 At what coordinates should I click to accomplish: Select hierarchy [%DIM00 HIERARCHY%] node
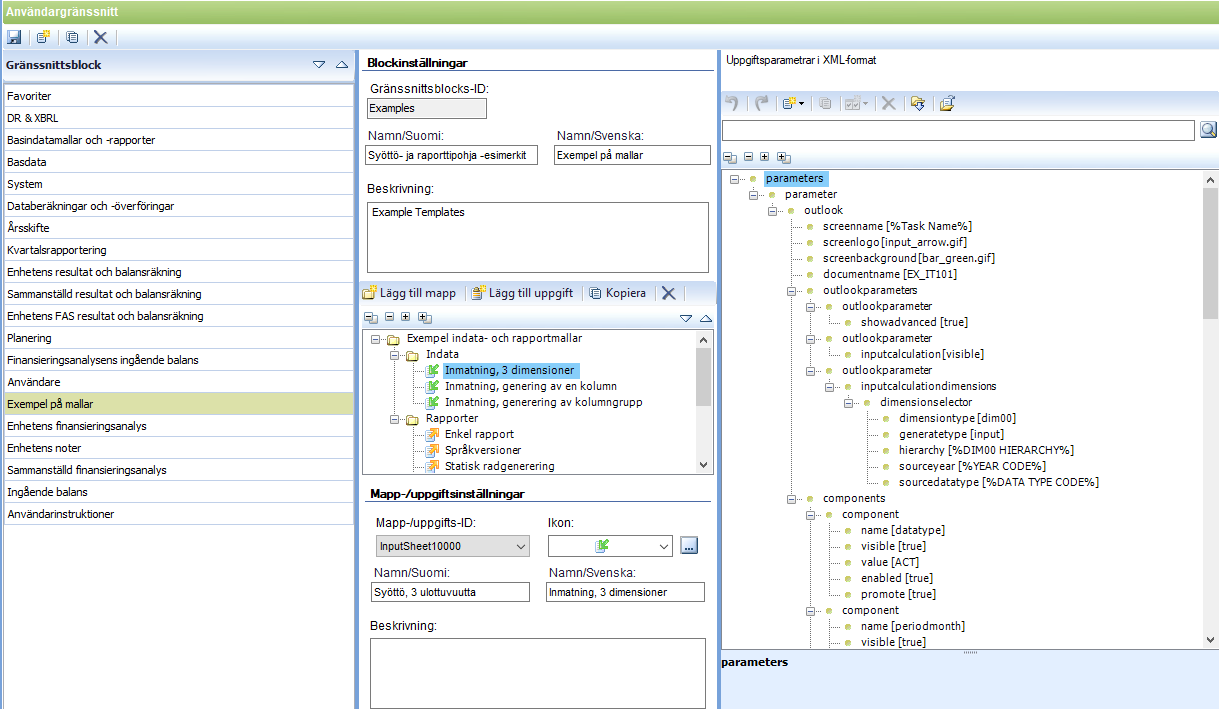tap(985, 450)
